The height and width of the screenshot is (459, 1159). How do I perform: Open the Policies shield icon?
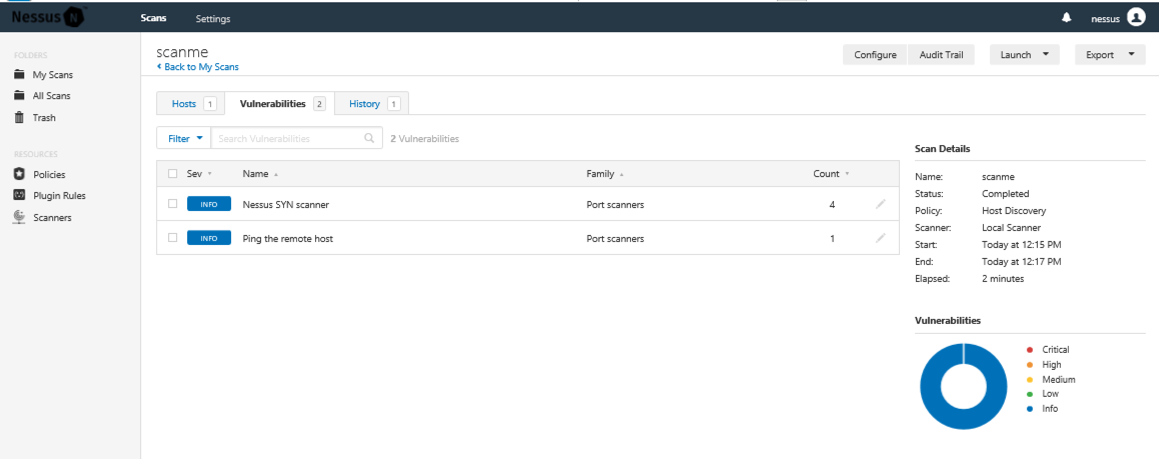tap(19, 174)
